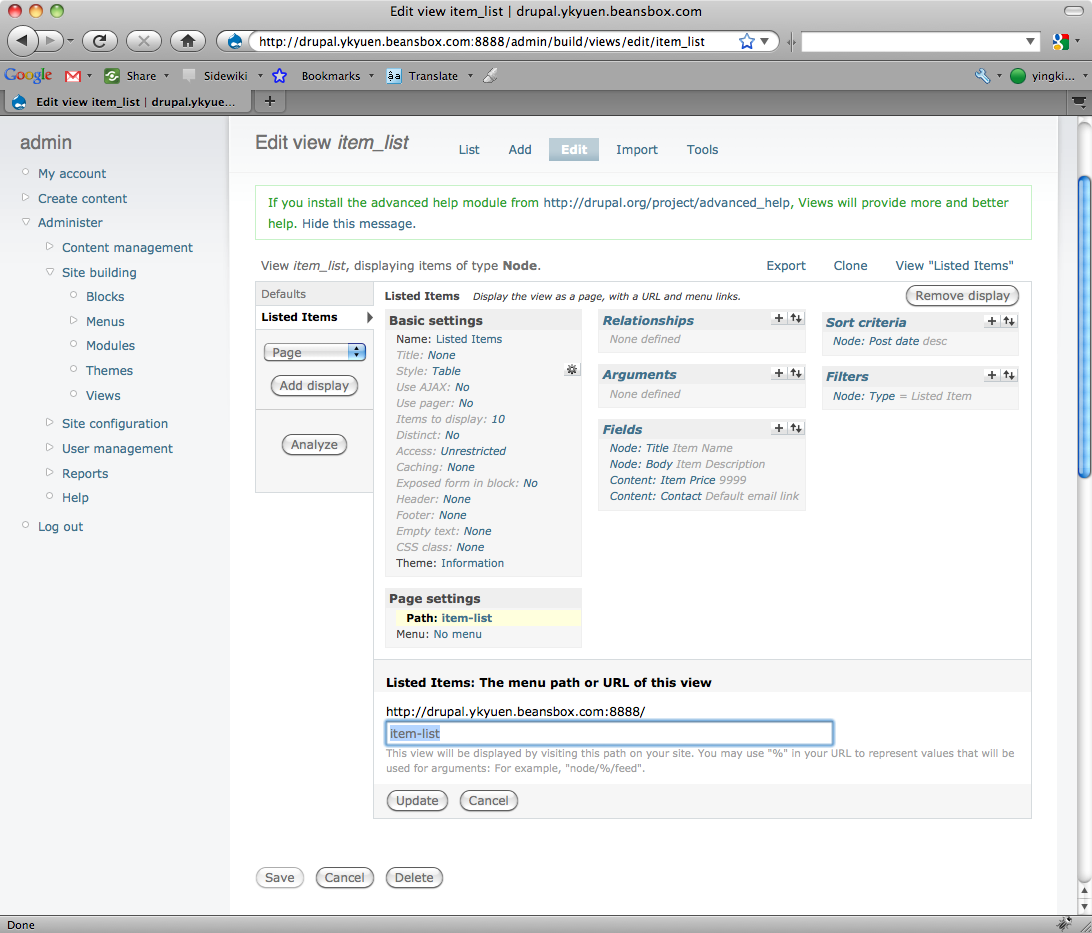This screenshot has height=933, width=1092.
Task: Click the item-list path text field
Action: point(609,733)
